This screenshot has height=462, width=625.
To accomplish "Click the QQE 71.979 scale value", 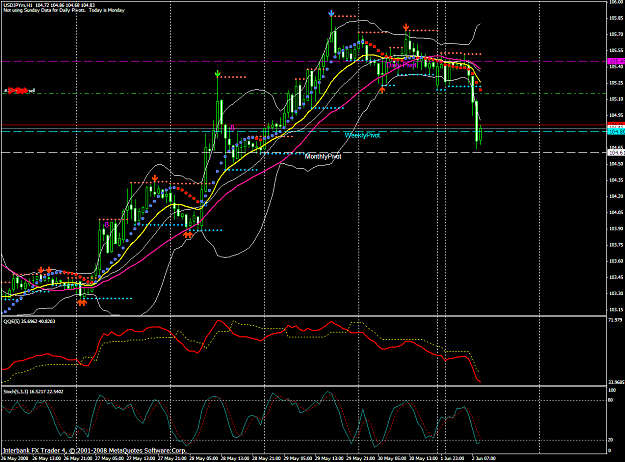I will (615, 320).
